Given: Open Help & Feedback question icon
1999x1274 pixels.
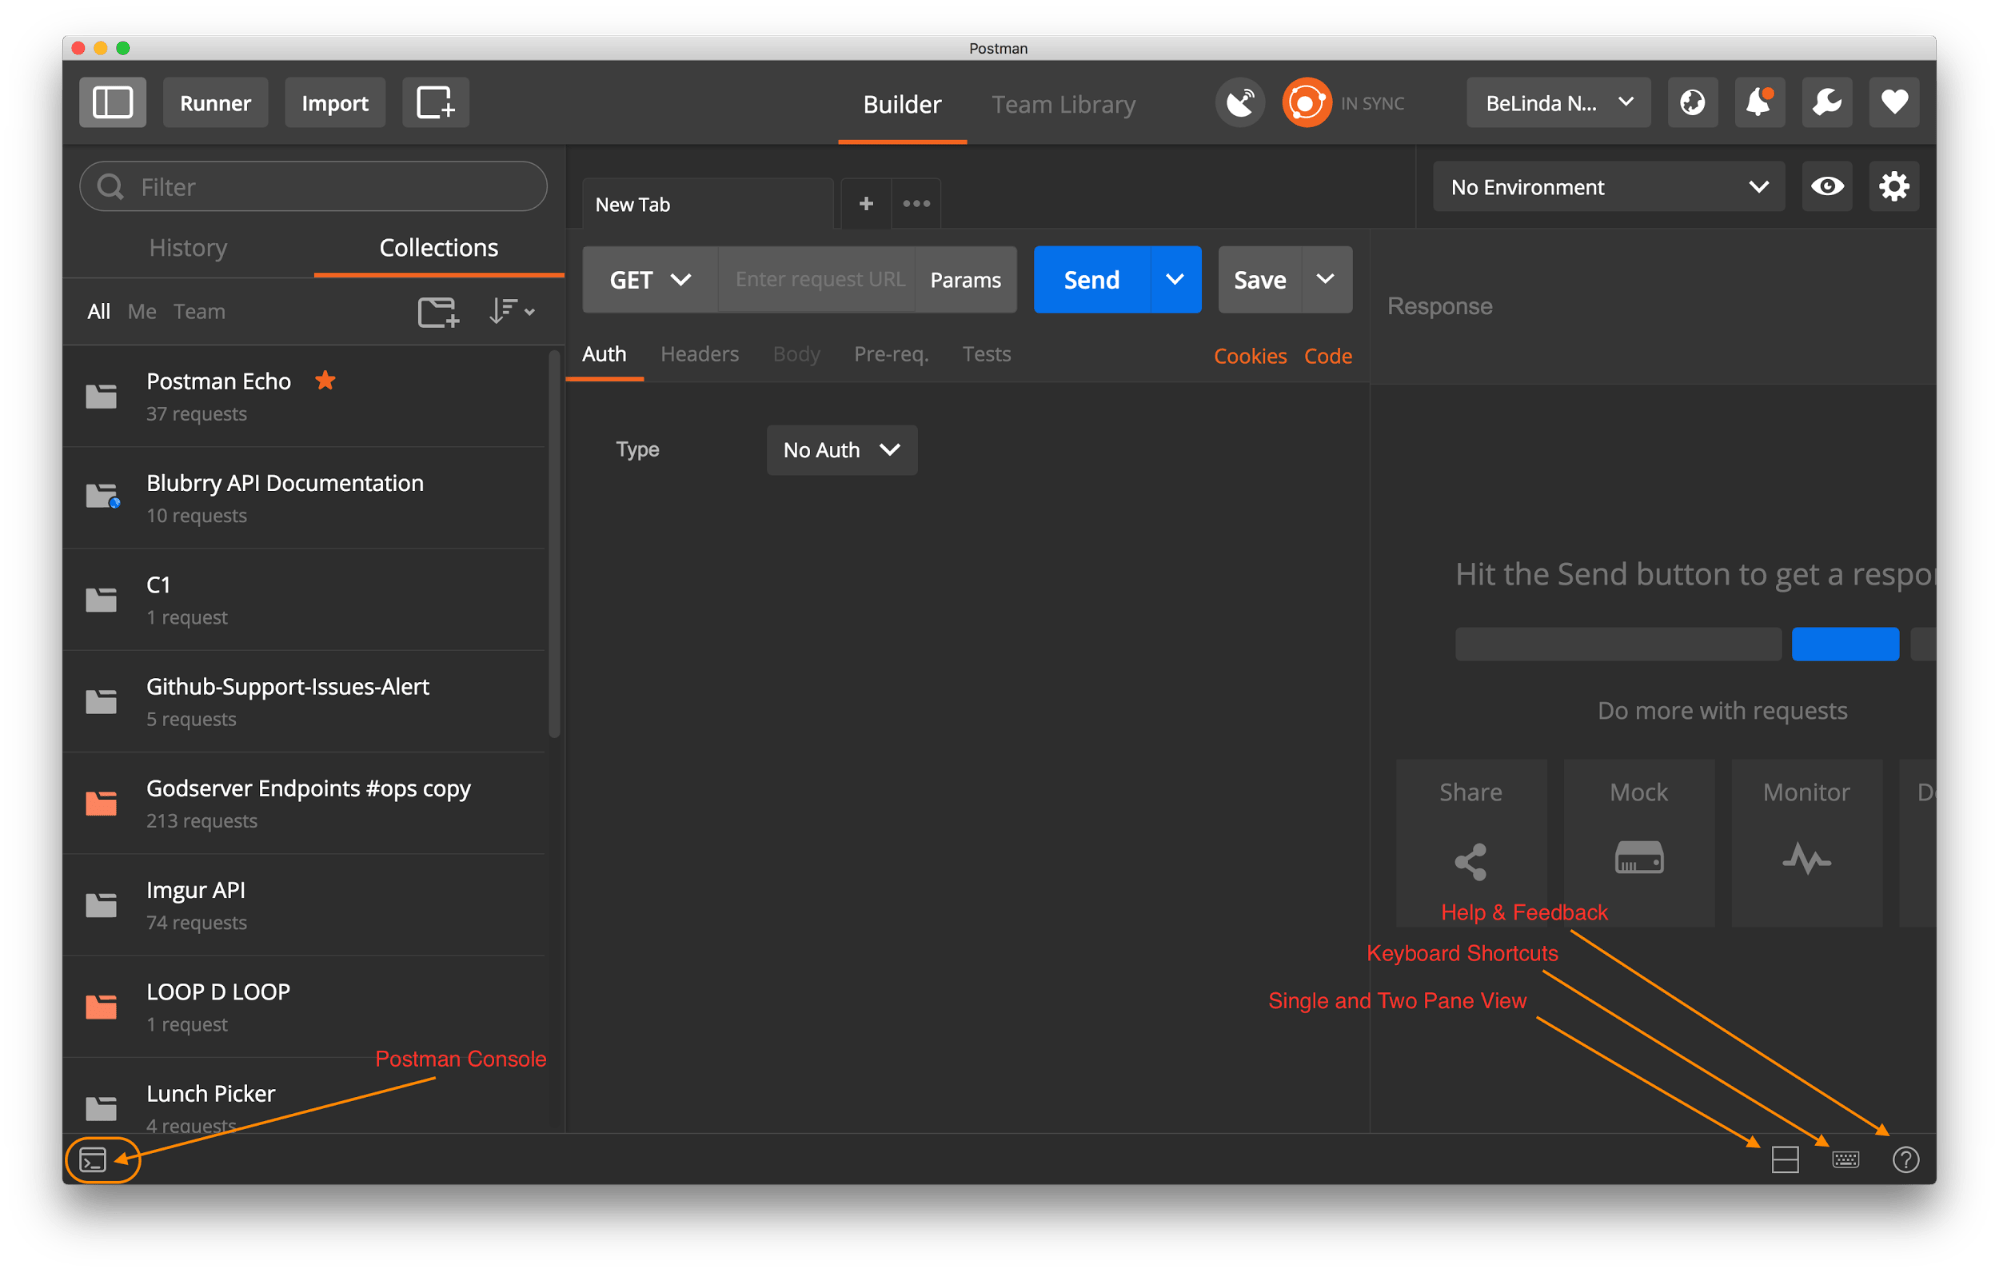Looking at the screenshot, I should pyautogui.click(x=1905, y=1159).
